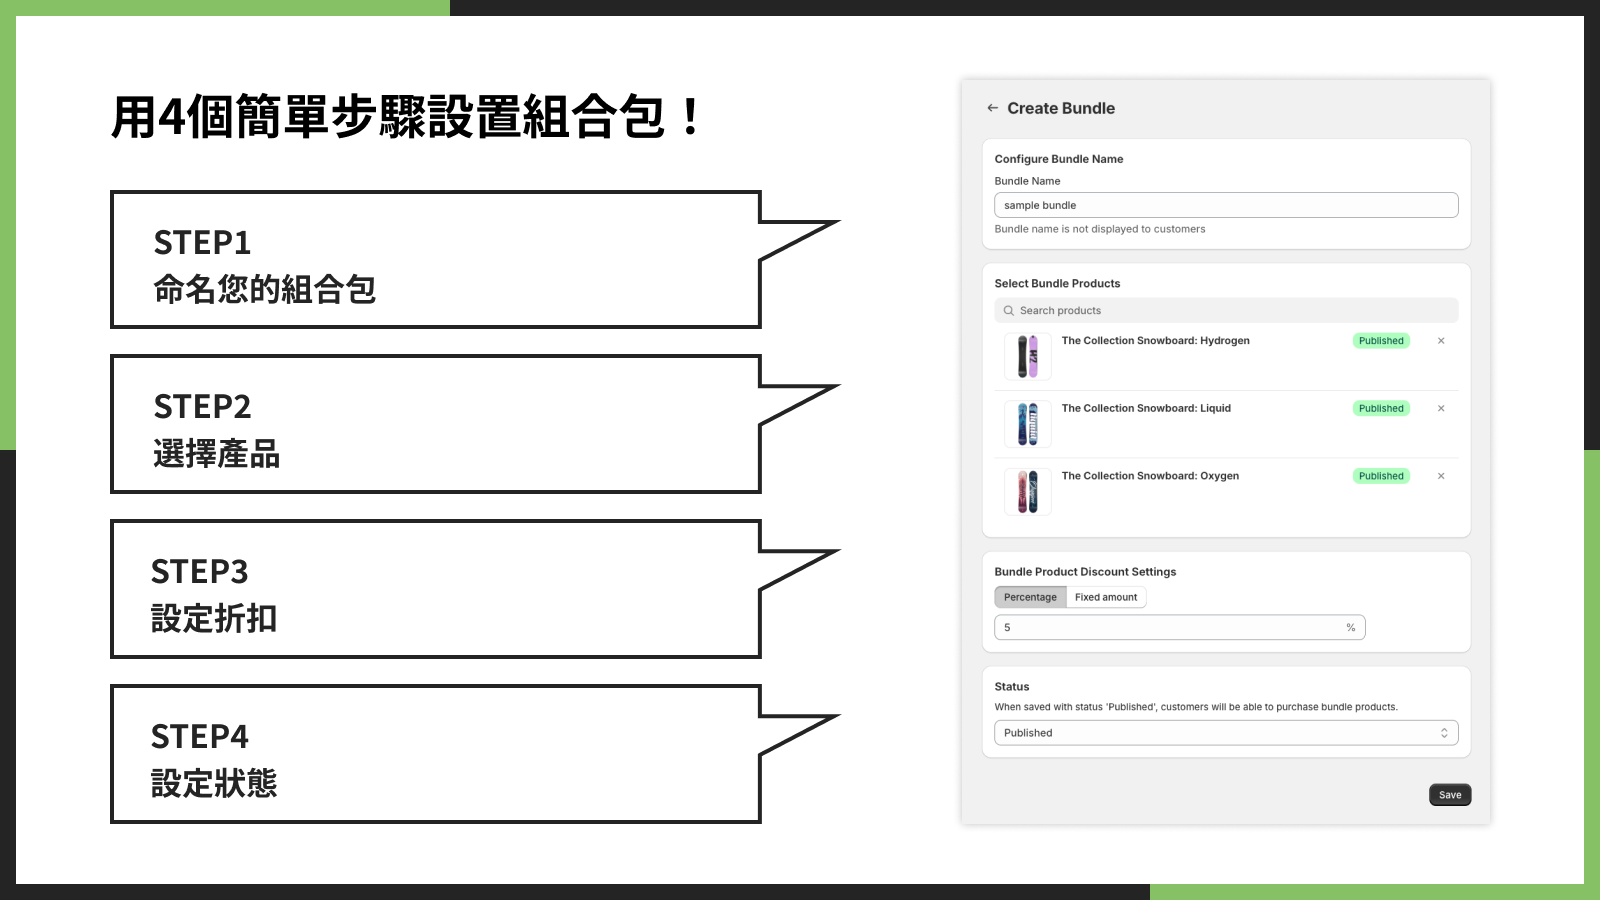
Task: Open the Status dropdown showing Published
Action: [x=1226, y=733]
